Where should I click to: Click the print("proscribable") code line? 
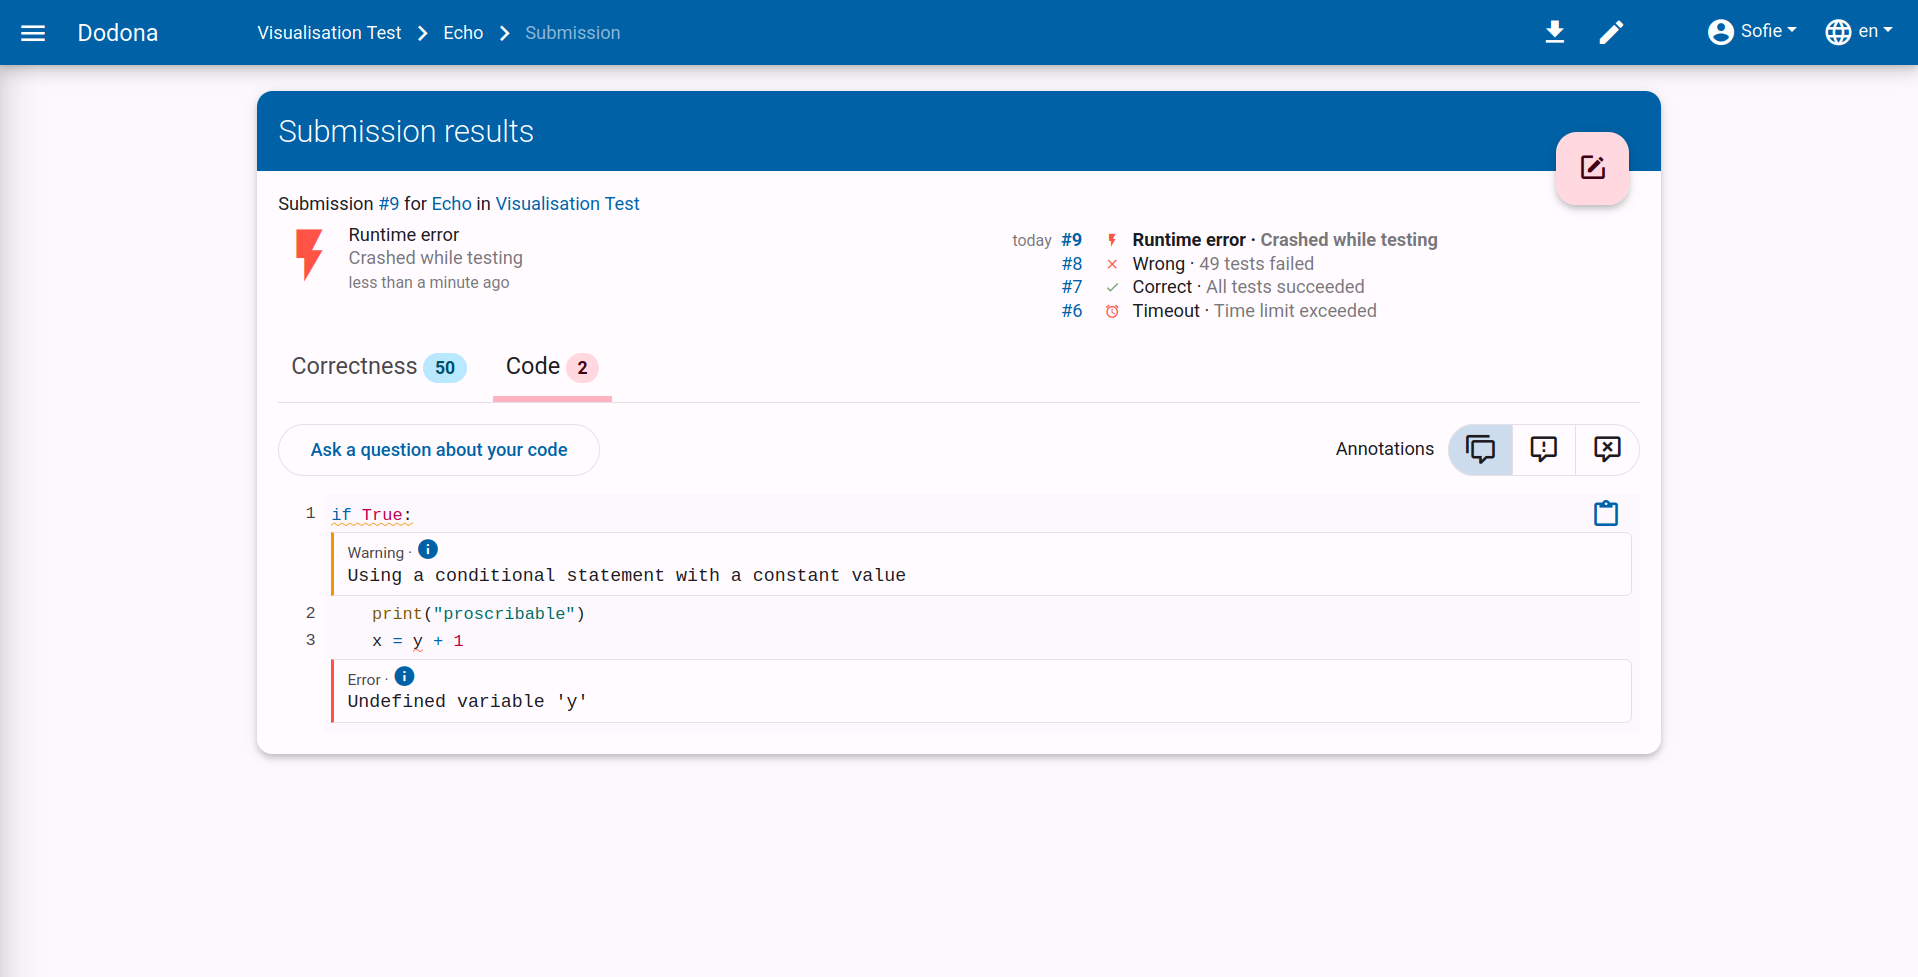click(478, 614)
